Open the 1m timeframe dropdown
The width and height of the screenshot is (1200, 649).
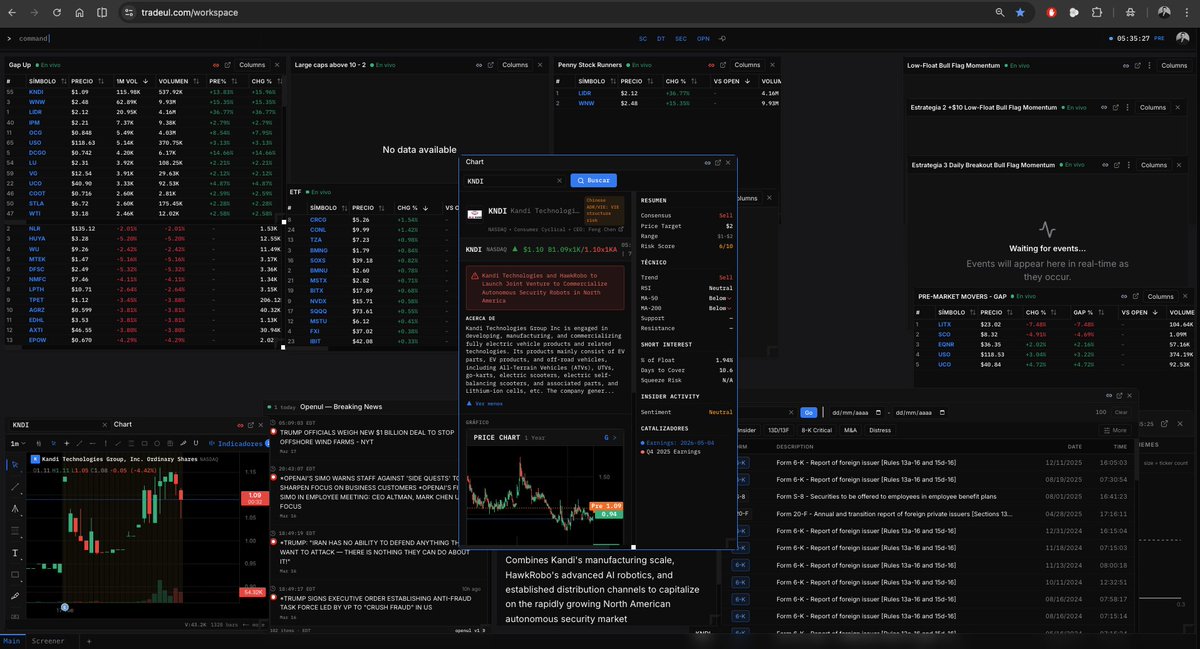click(17, 443)
